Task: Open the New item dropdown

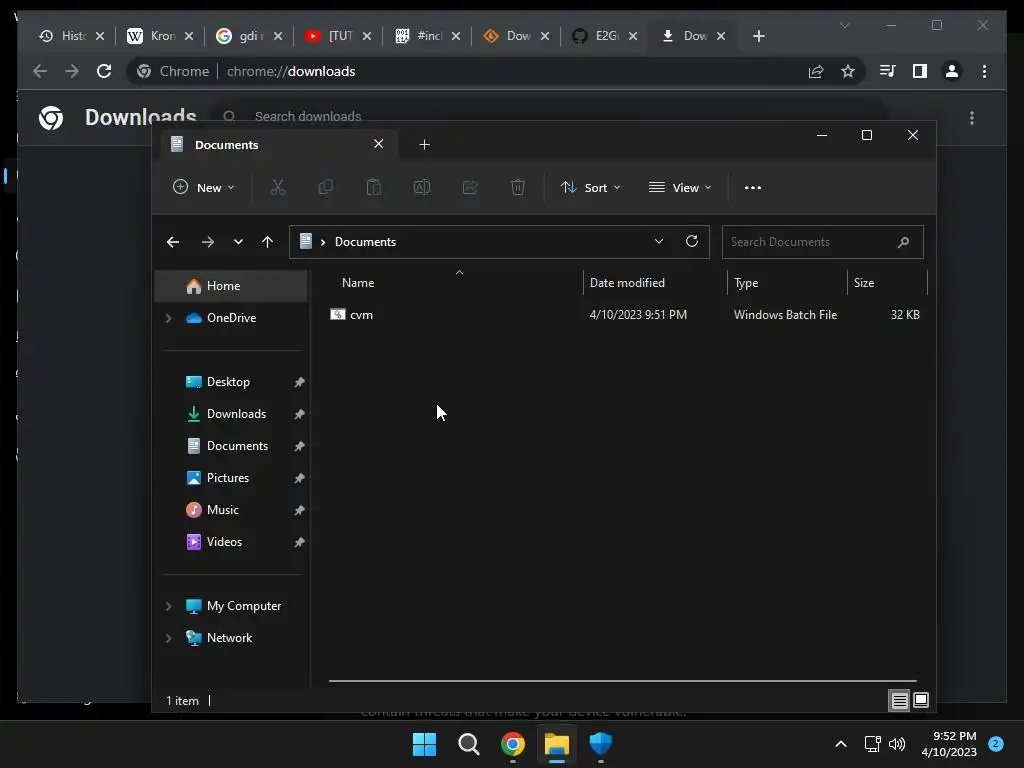Action: 203,187
